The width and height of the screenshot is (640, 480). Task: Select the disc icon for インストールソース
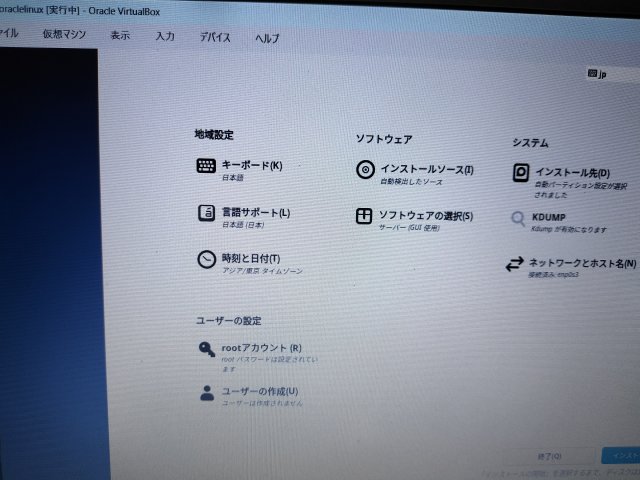click(x=365, y=170)
